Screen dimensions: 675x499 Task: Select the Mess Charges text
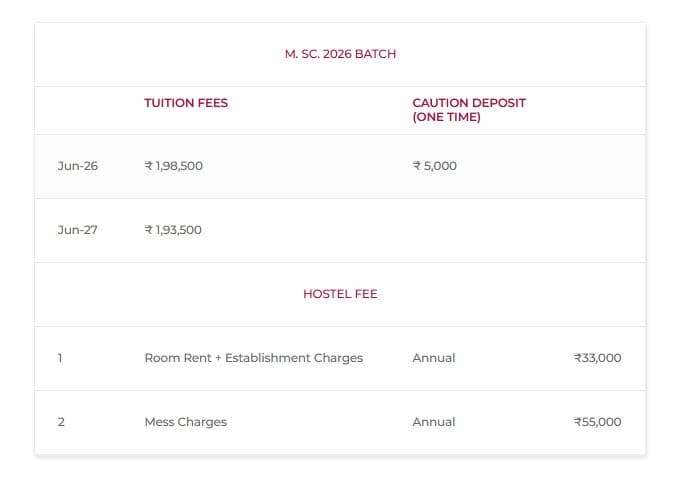[x=185, y=422]
